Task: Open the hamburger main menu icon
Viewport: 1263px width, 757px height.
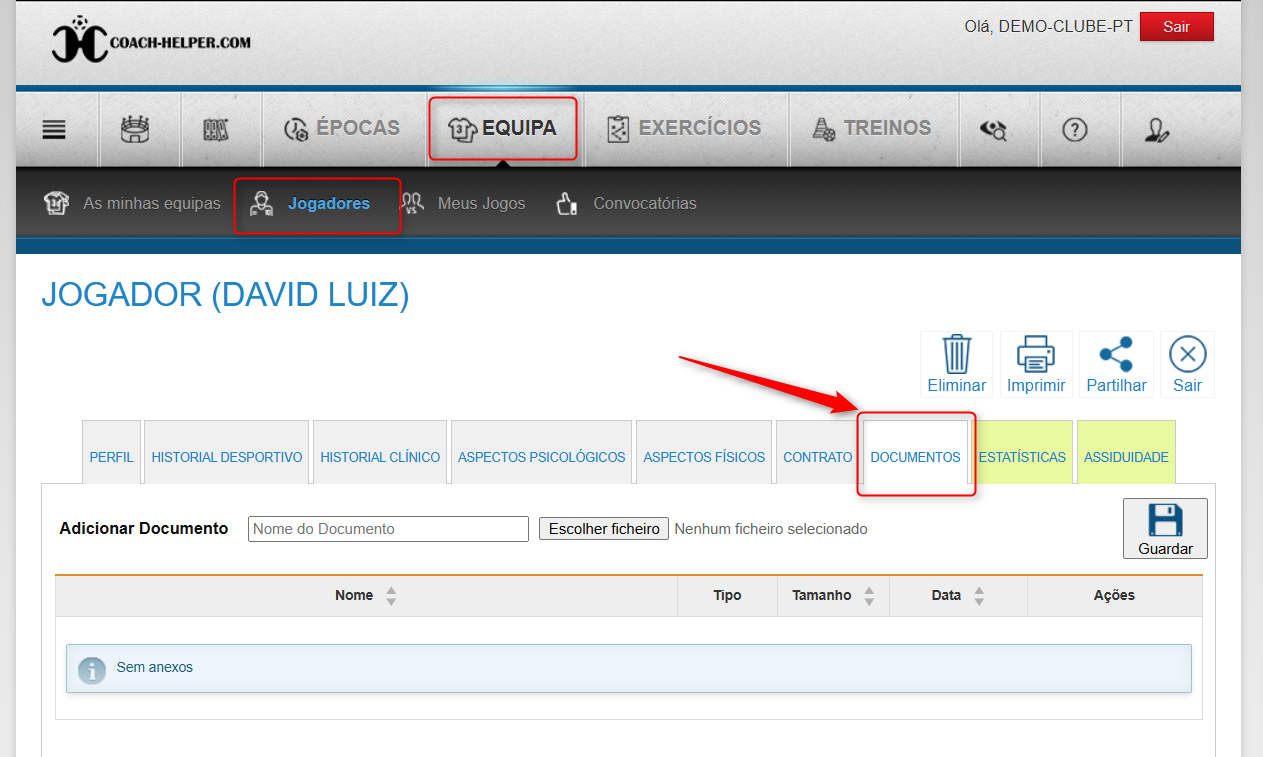Action: pyautogui.click(x=54, y=129)
